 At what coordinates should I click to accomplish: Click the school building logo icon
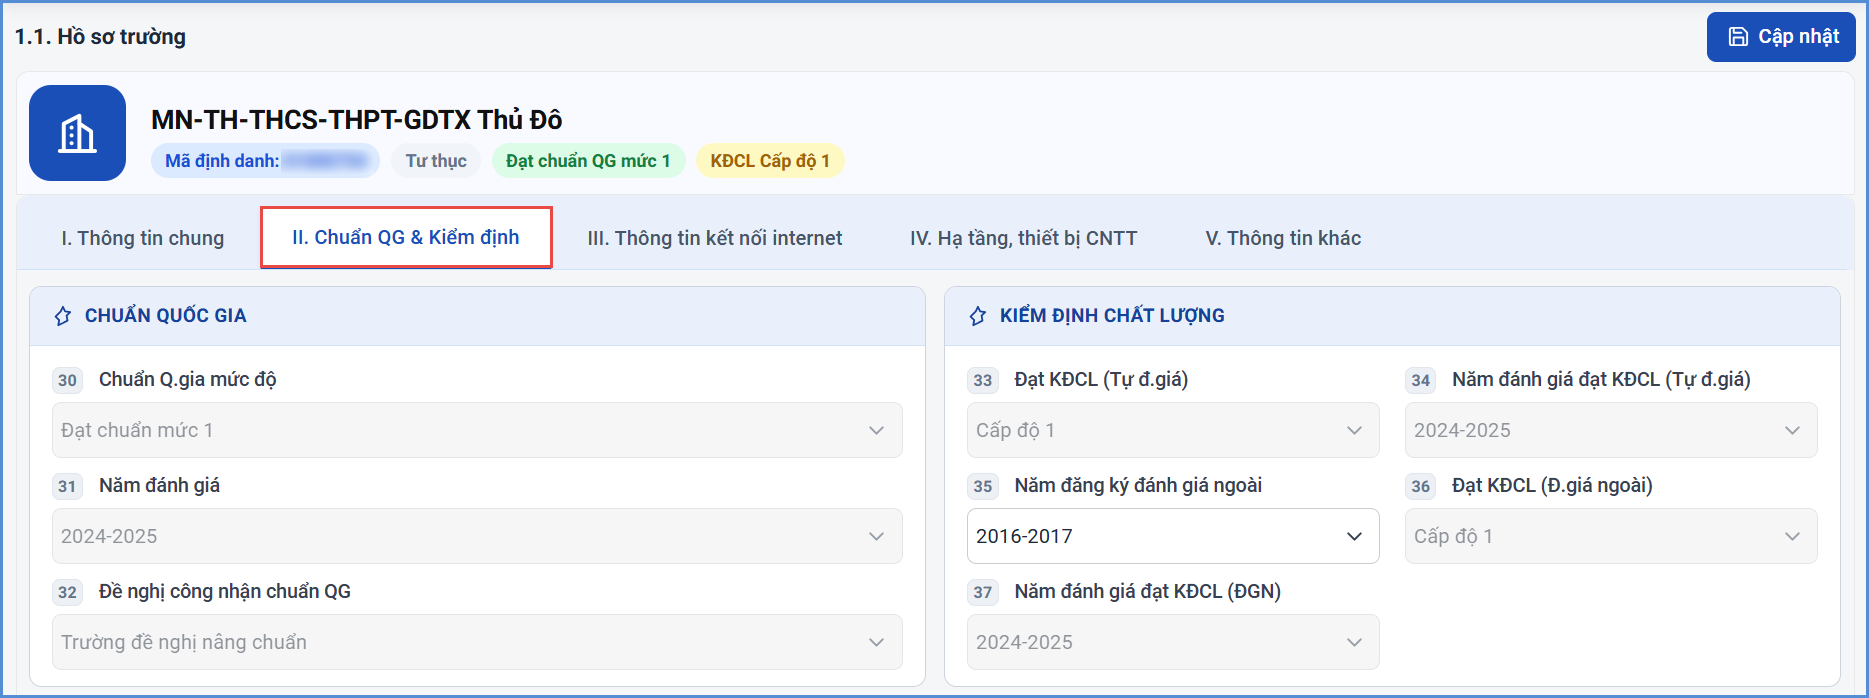(77, 133)
